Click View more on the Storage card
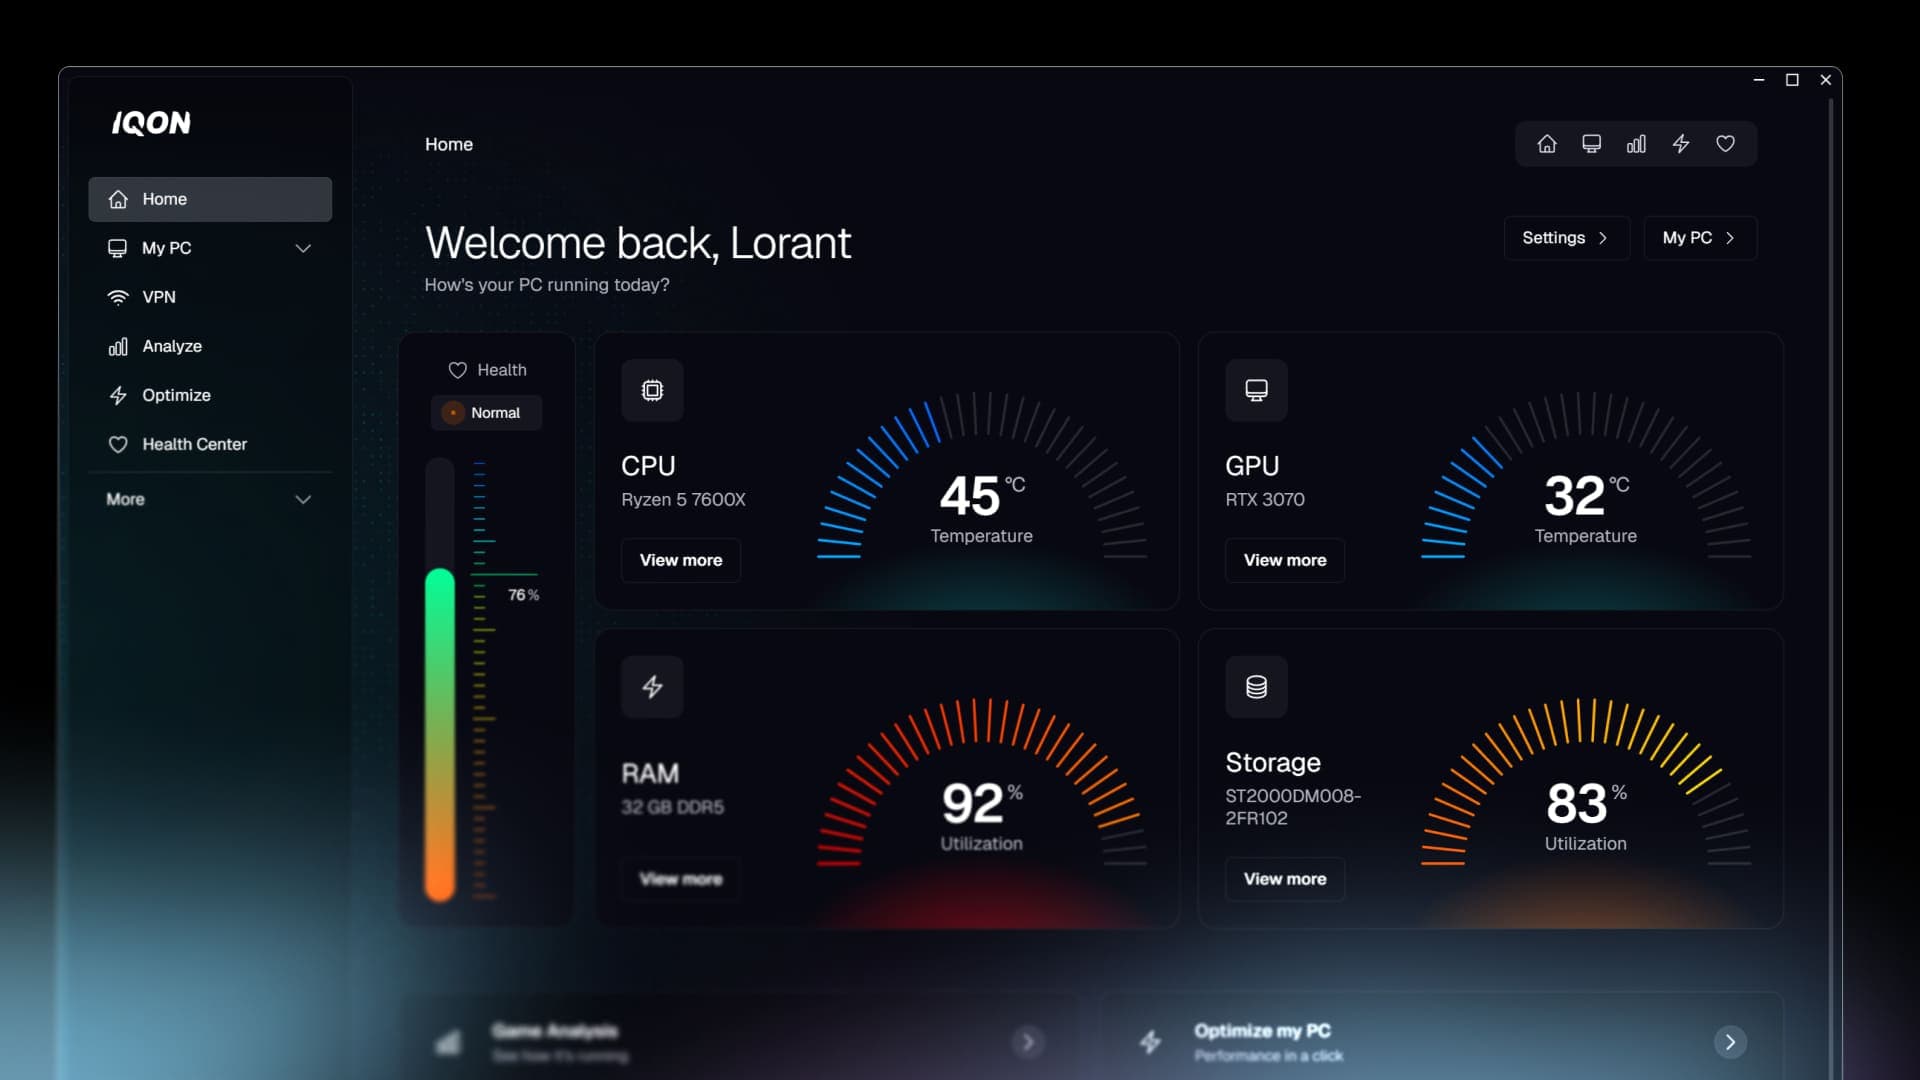Viewport: 1920px width, 1080px height. coord(1285,879)
